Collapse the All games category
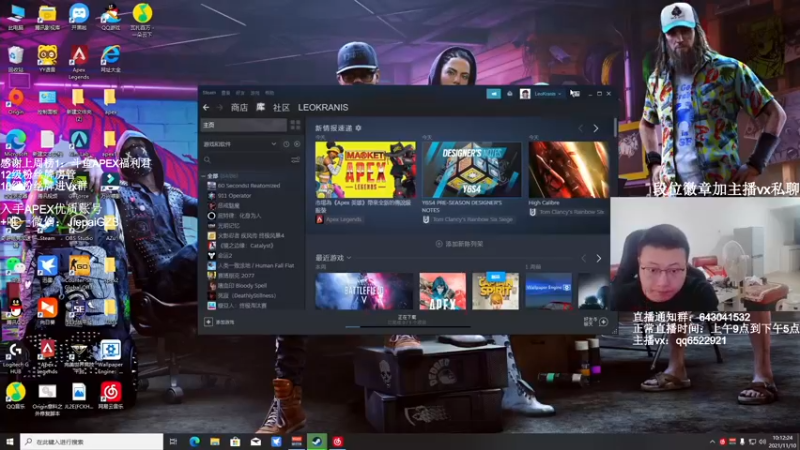The height and width of the screenshot is (450, 800). [x=204, y=176]
